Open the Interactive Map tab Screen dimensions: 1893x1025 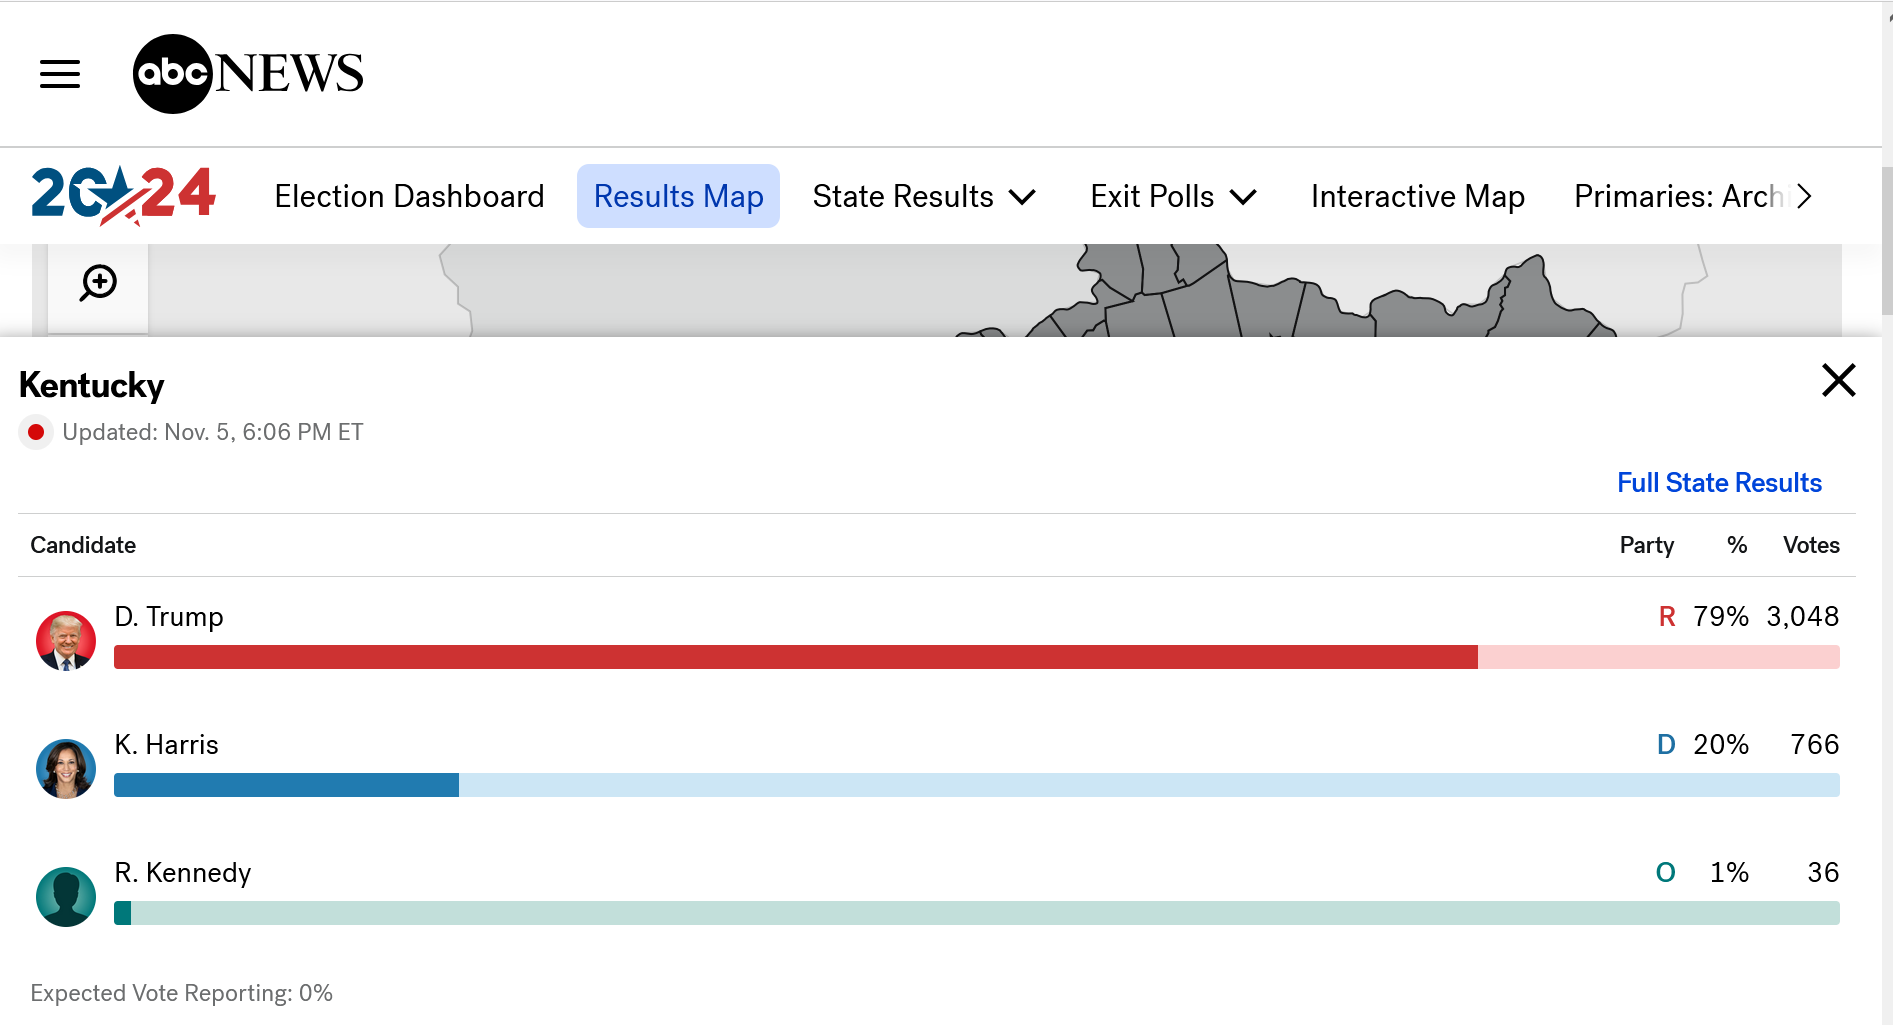[1417, 196]
